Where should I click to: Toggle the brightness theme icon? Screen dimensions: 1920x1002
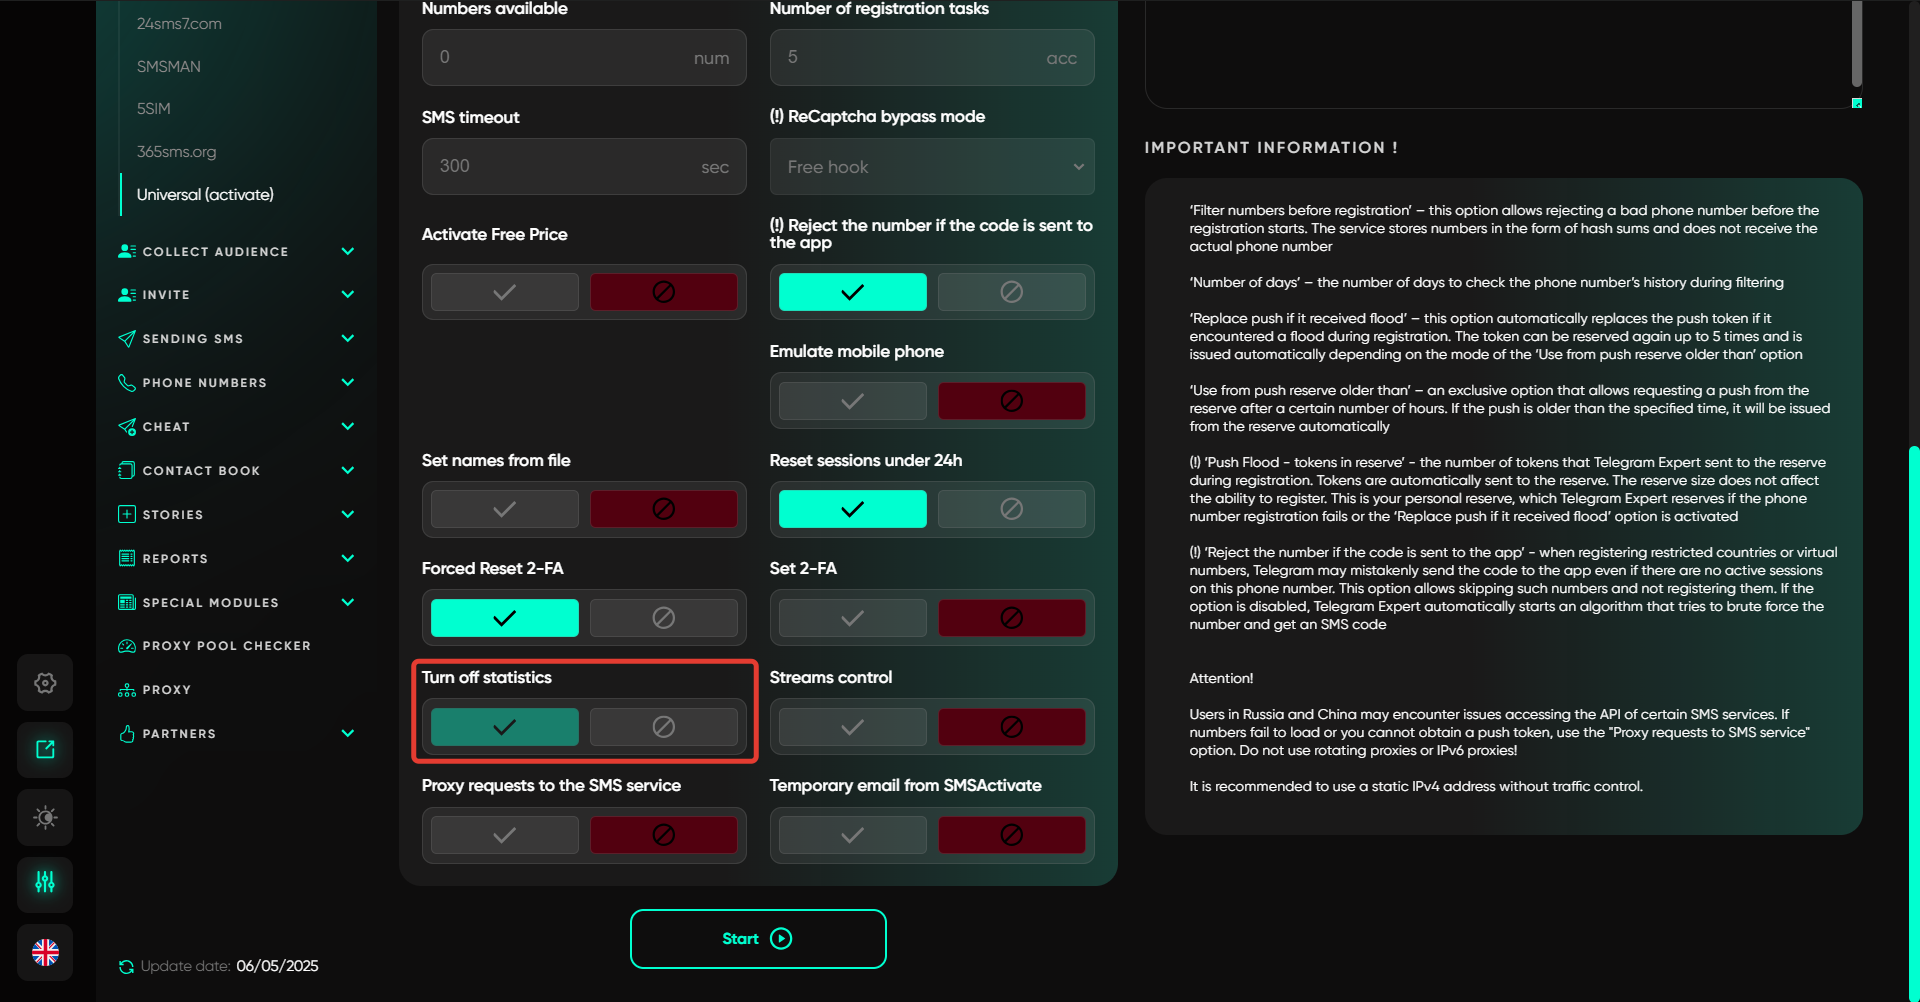click(x=45, y=817)
